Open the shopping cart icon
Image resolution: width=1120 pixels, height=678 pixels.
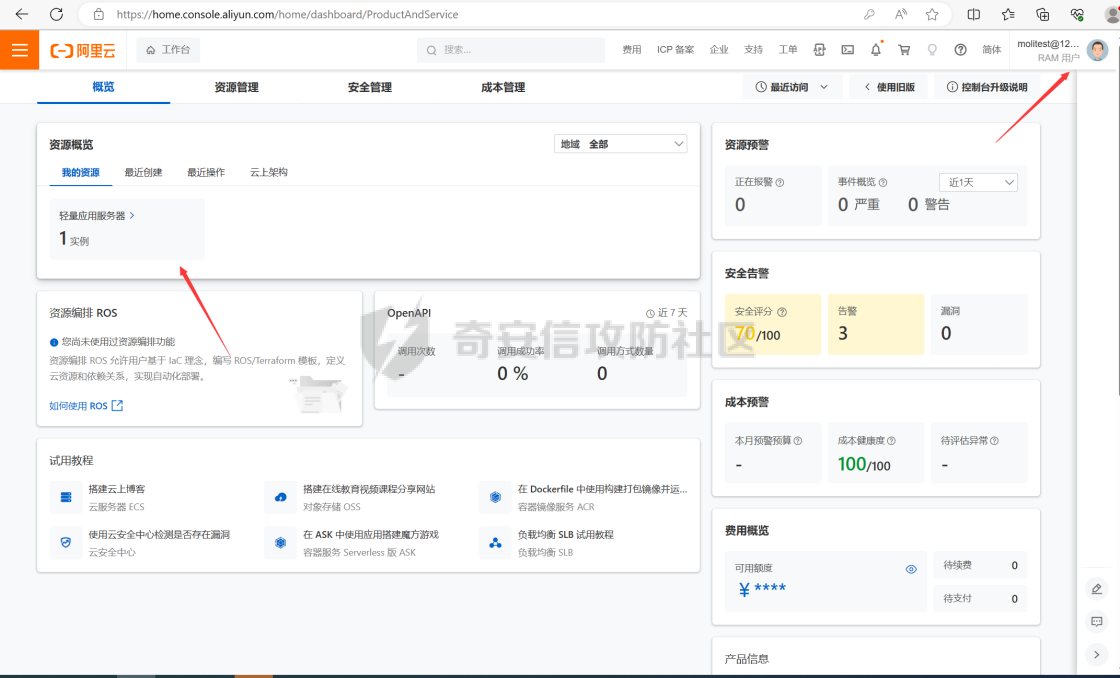[x=904, y=50]
